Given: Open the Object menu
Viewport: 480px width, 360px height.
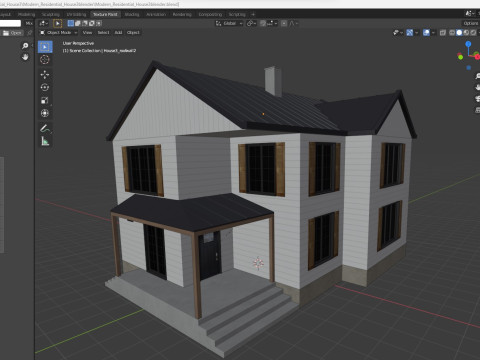Looking at the screenshot, I should [x=133, y=33].
